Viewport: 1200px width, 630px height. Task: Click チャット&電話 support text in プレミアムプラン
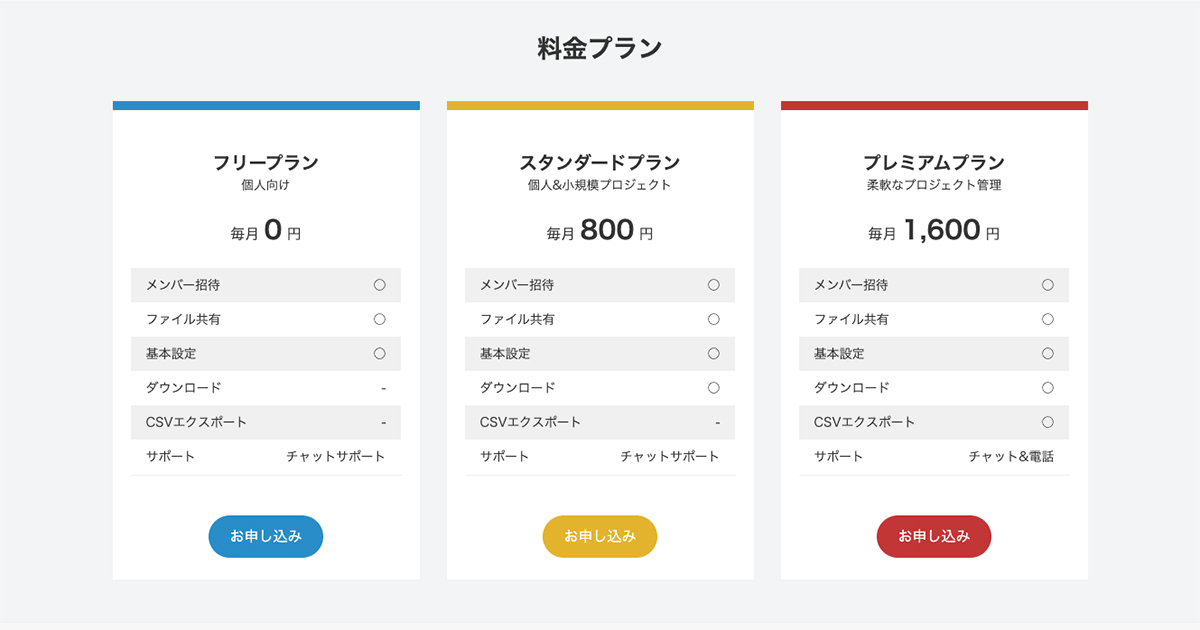pyautogui.click(x=1011, y=456)
